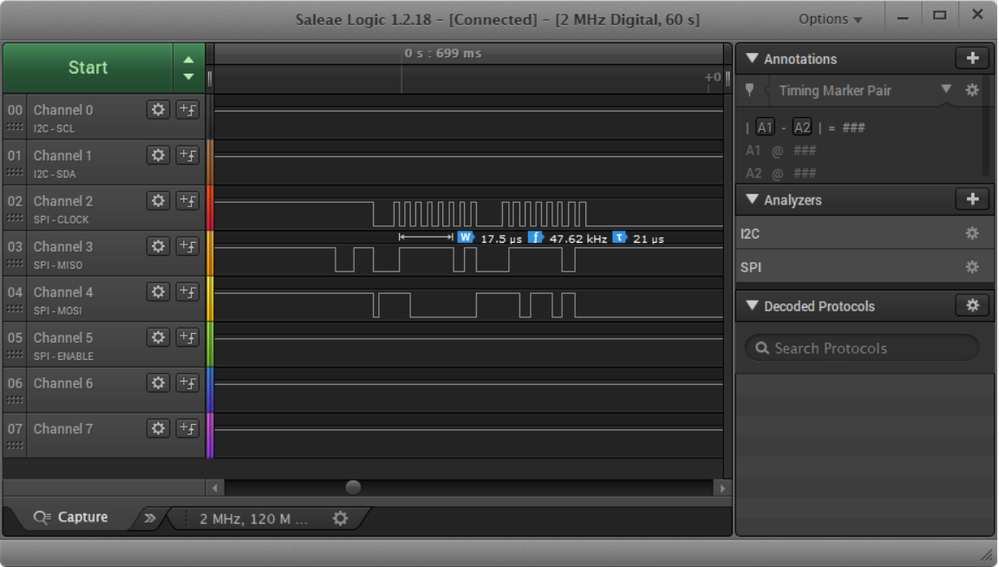
Task: Click scrollbar left arrow
Action: click(215, 488)
